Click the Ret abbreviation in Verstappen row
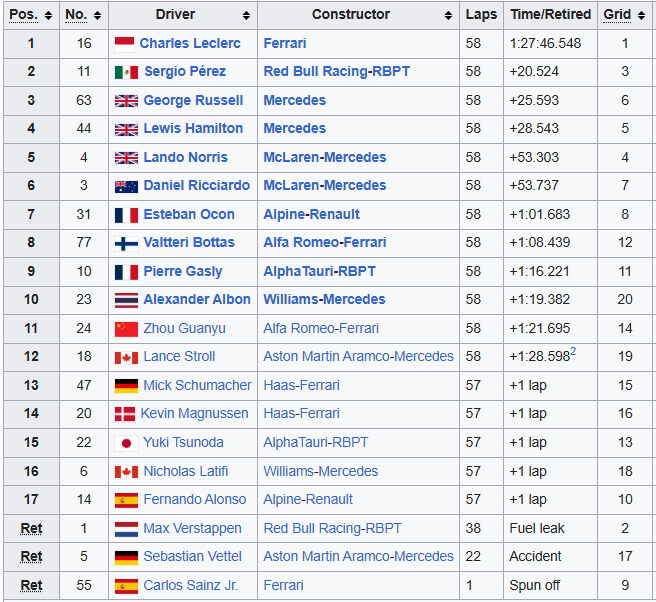 coord(31,528)
